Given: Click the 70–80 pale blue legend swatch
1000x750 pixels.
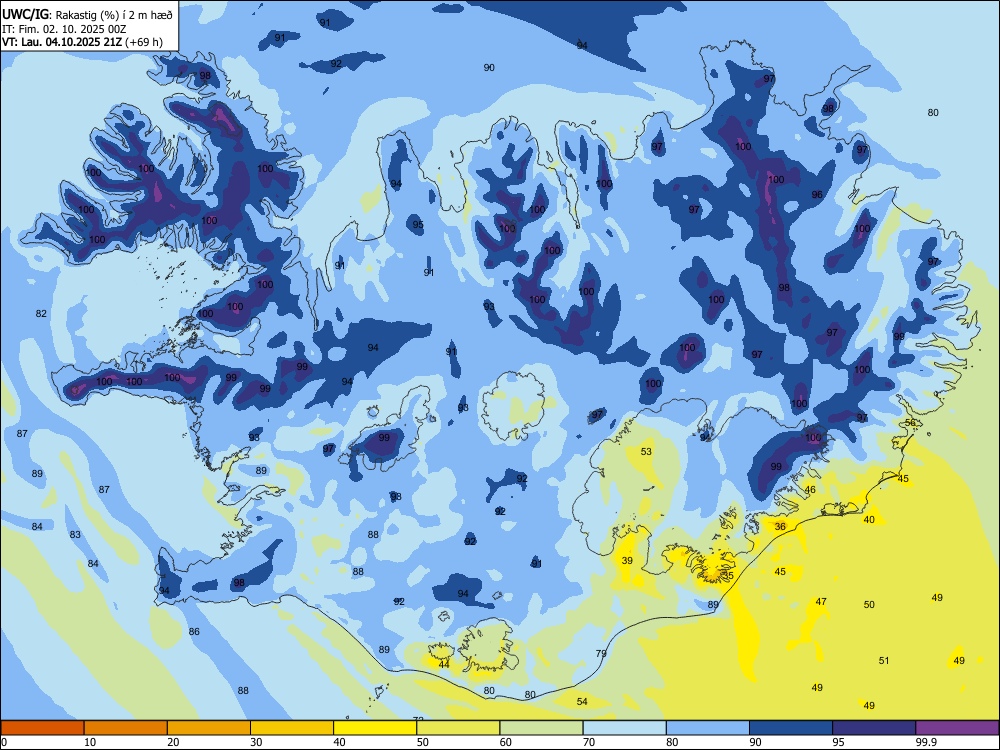Looking at the screenshot, I should [x=624, y=728].
